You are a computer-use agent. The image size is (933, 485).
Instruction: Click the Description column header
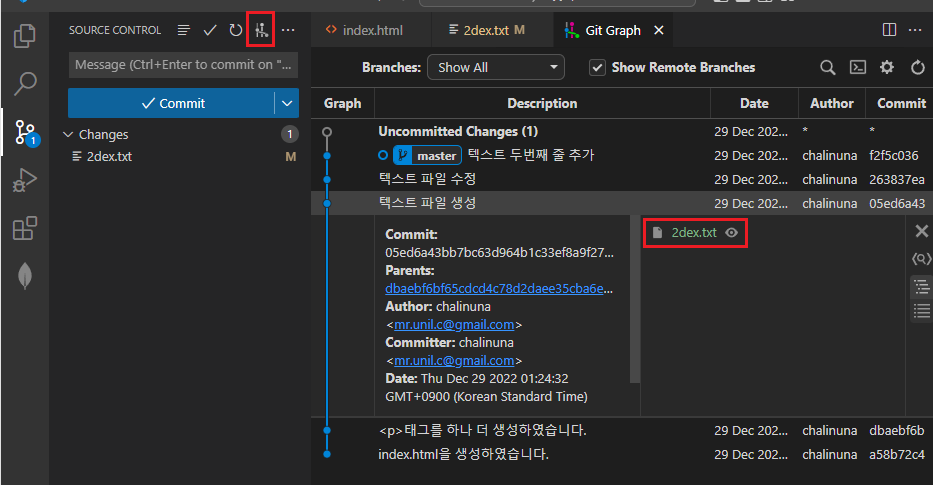pos(542,104)
